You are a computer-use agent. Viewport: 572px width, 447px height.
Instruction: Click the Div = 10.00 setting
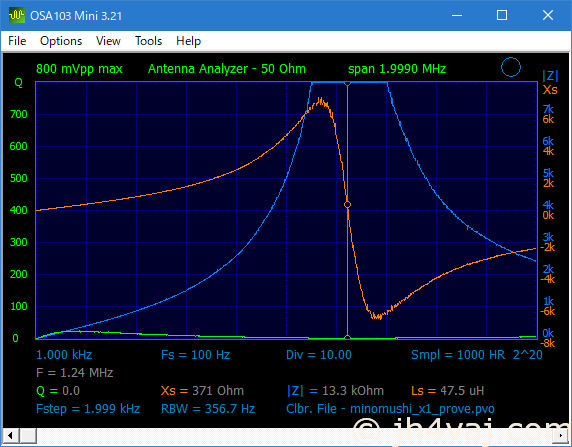(x=318, y=355)
